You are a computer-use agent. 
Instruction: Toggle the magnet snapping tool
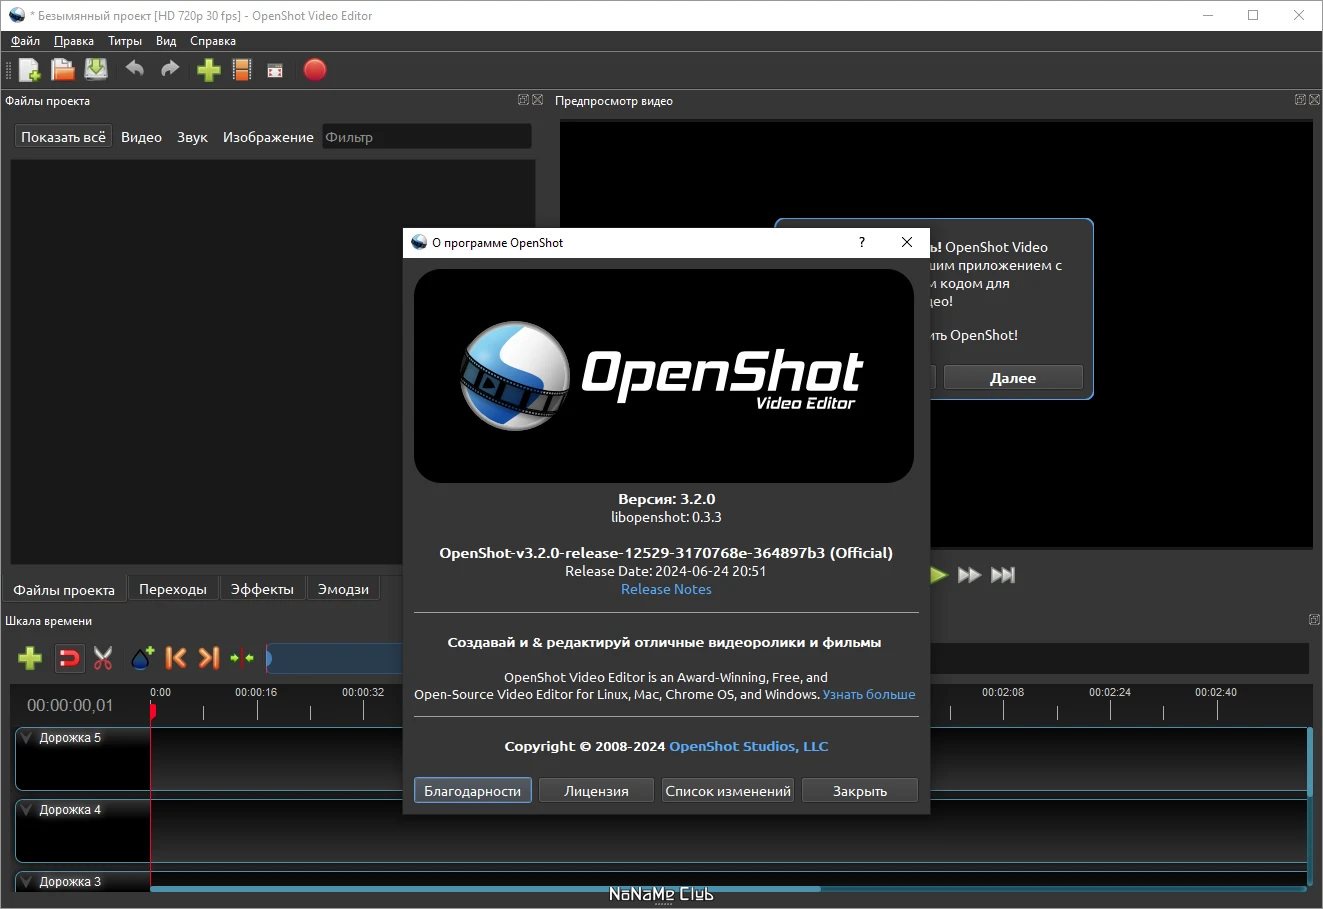coord(69,658)
